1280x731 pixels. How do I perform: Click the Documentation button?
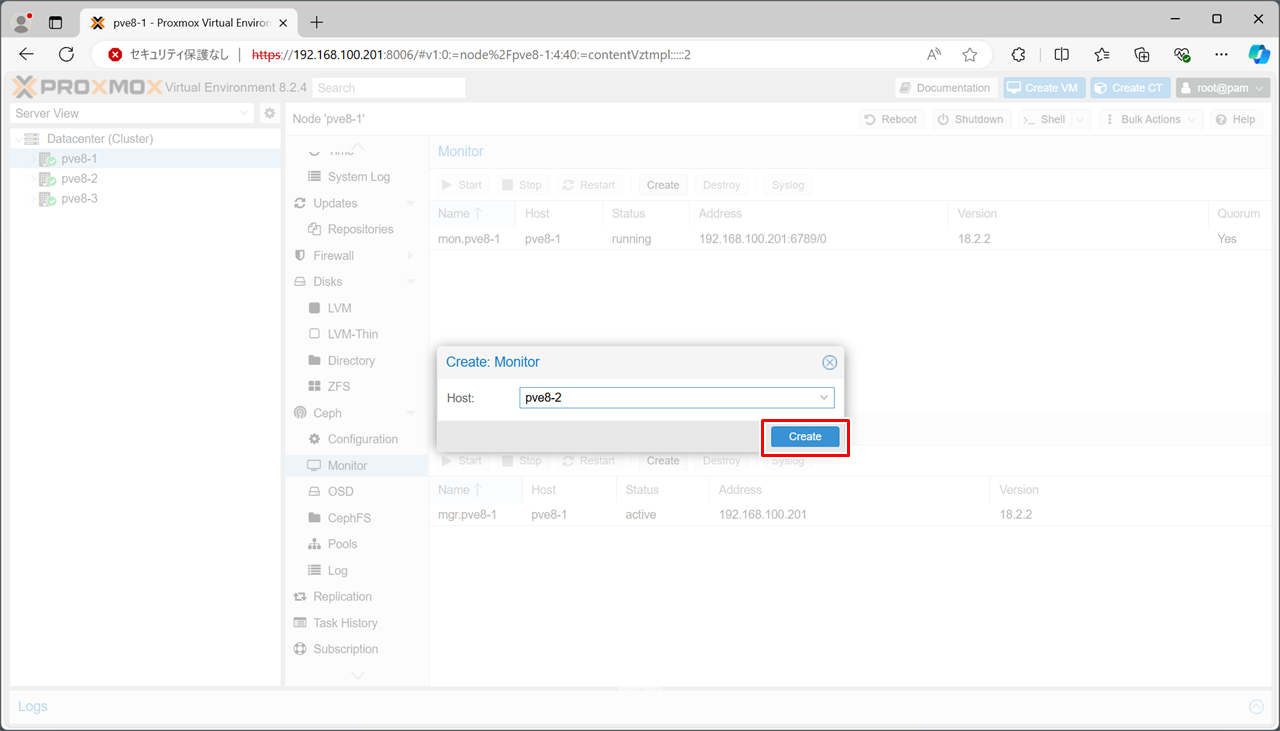[x=945, y=88]
